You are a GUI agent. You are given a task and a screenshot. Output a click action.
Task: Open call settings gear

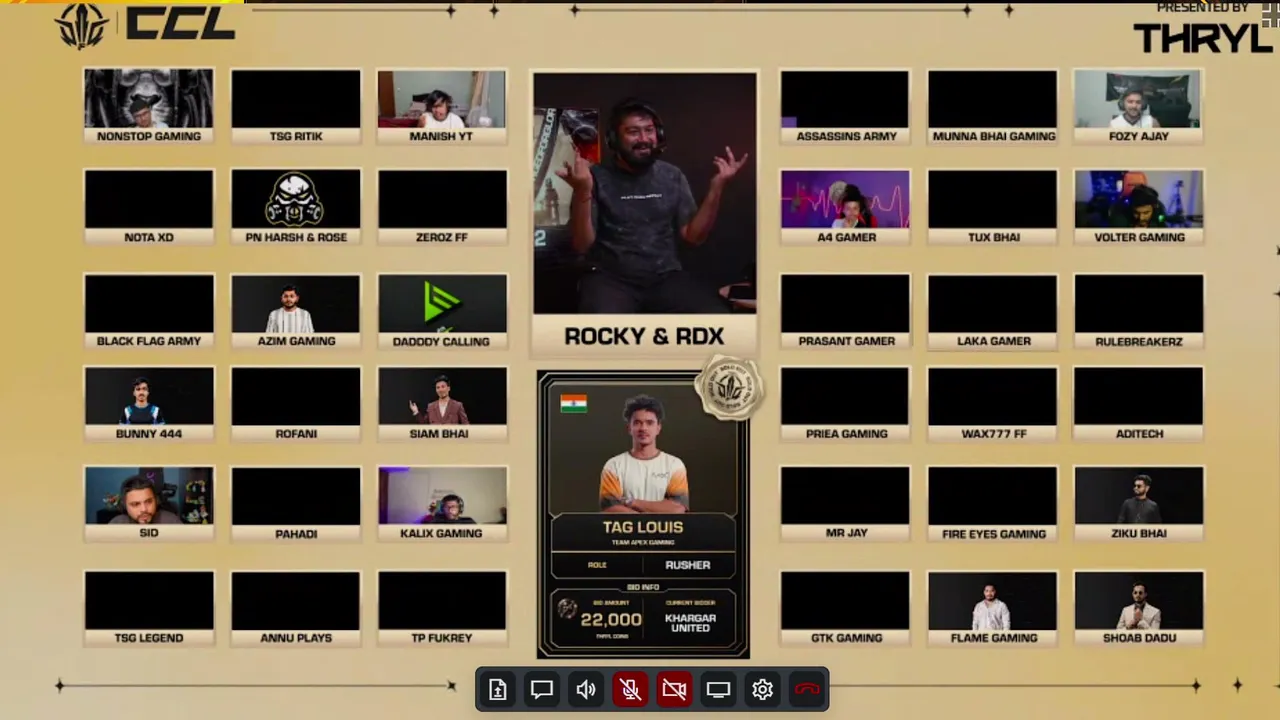click(762, 689)
